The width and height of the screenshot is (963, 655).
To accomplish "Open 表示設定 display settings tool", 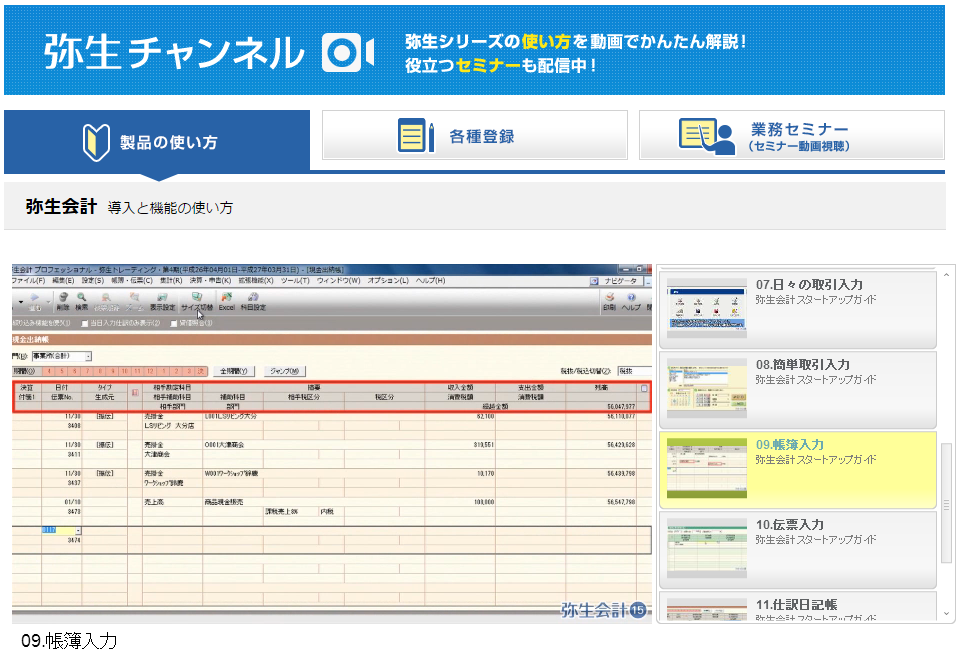I will coord(162,301).
